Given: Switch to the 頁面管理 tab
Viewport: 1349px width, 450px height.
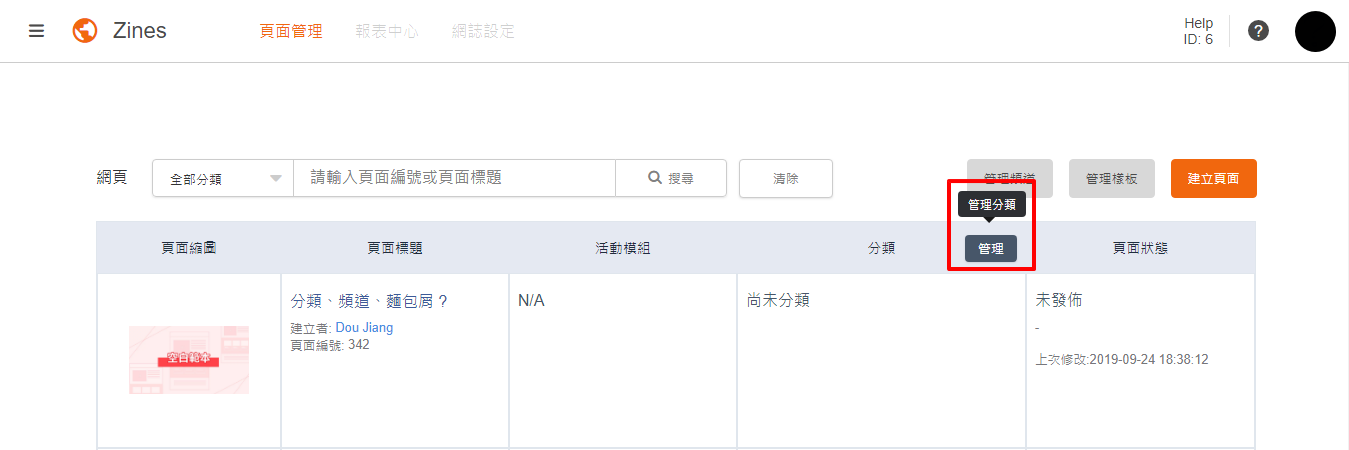Looking at the screenshot, I should tap(291, 31).
